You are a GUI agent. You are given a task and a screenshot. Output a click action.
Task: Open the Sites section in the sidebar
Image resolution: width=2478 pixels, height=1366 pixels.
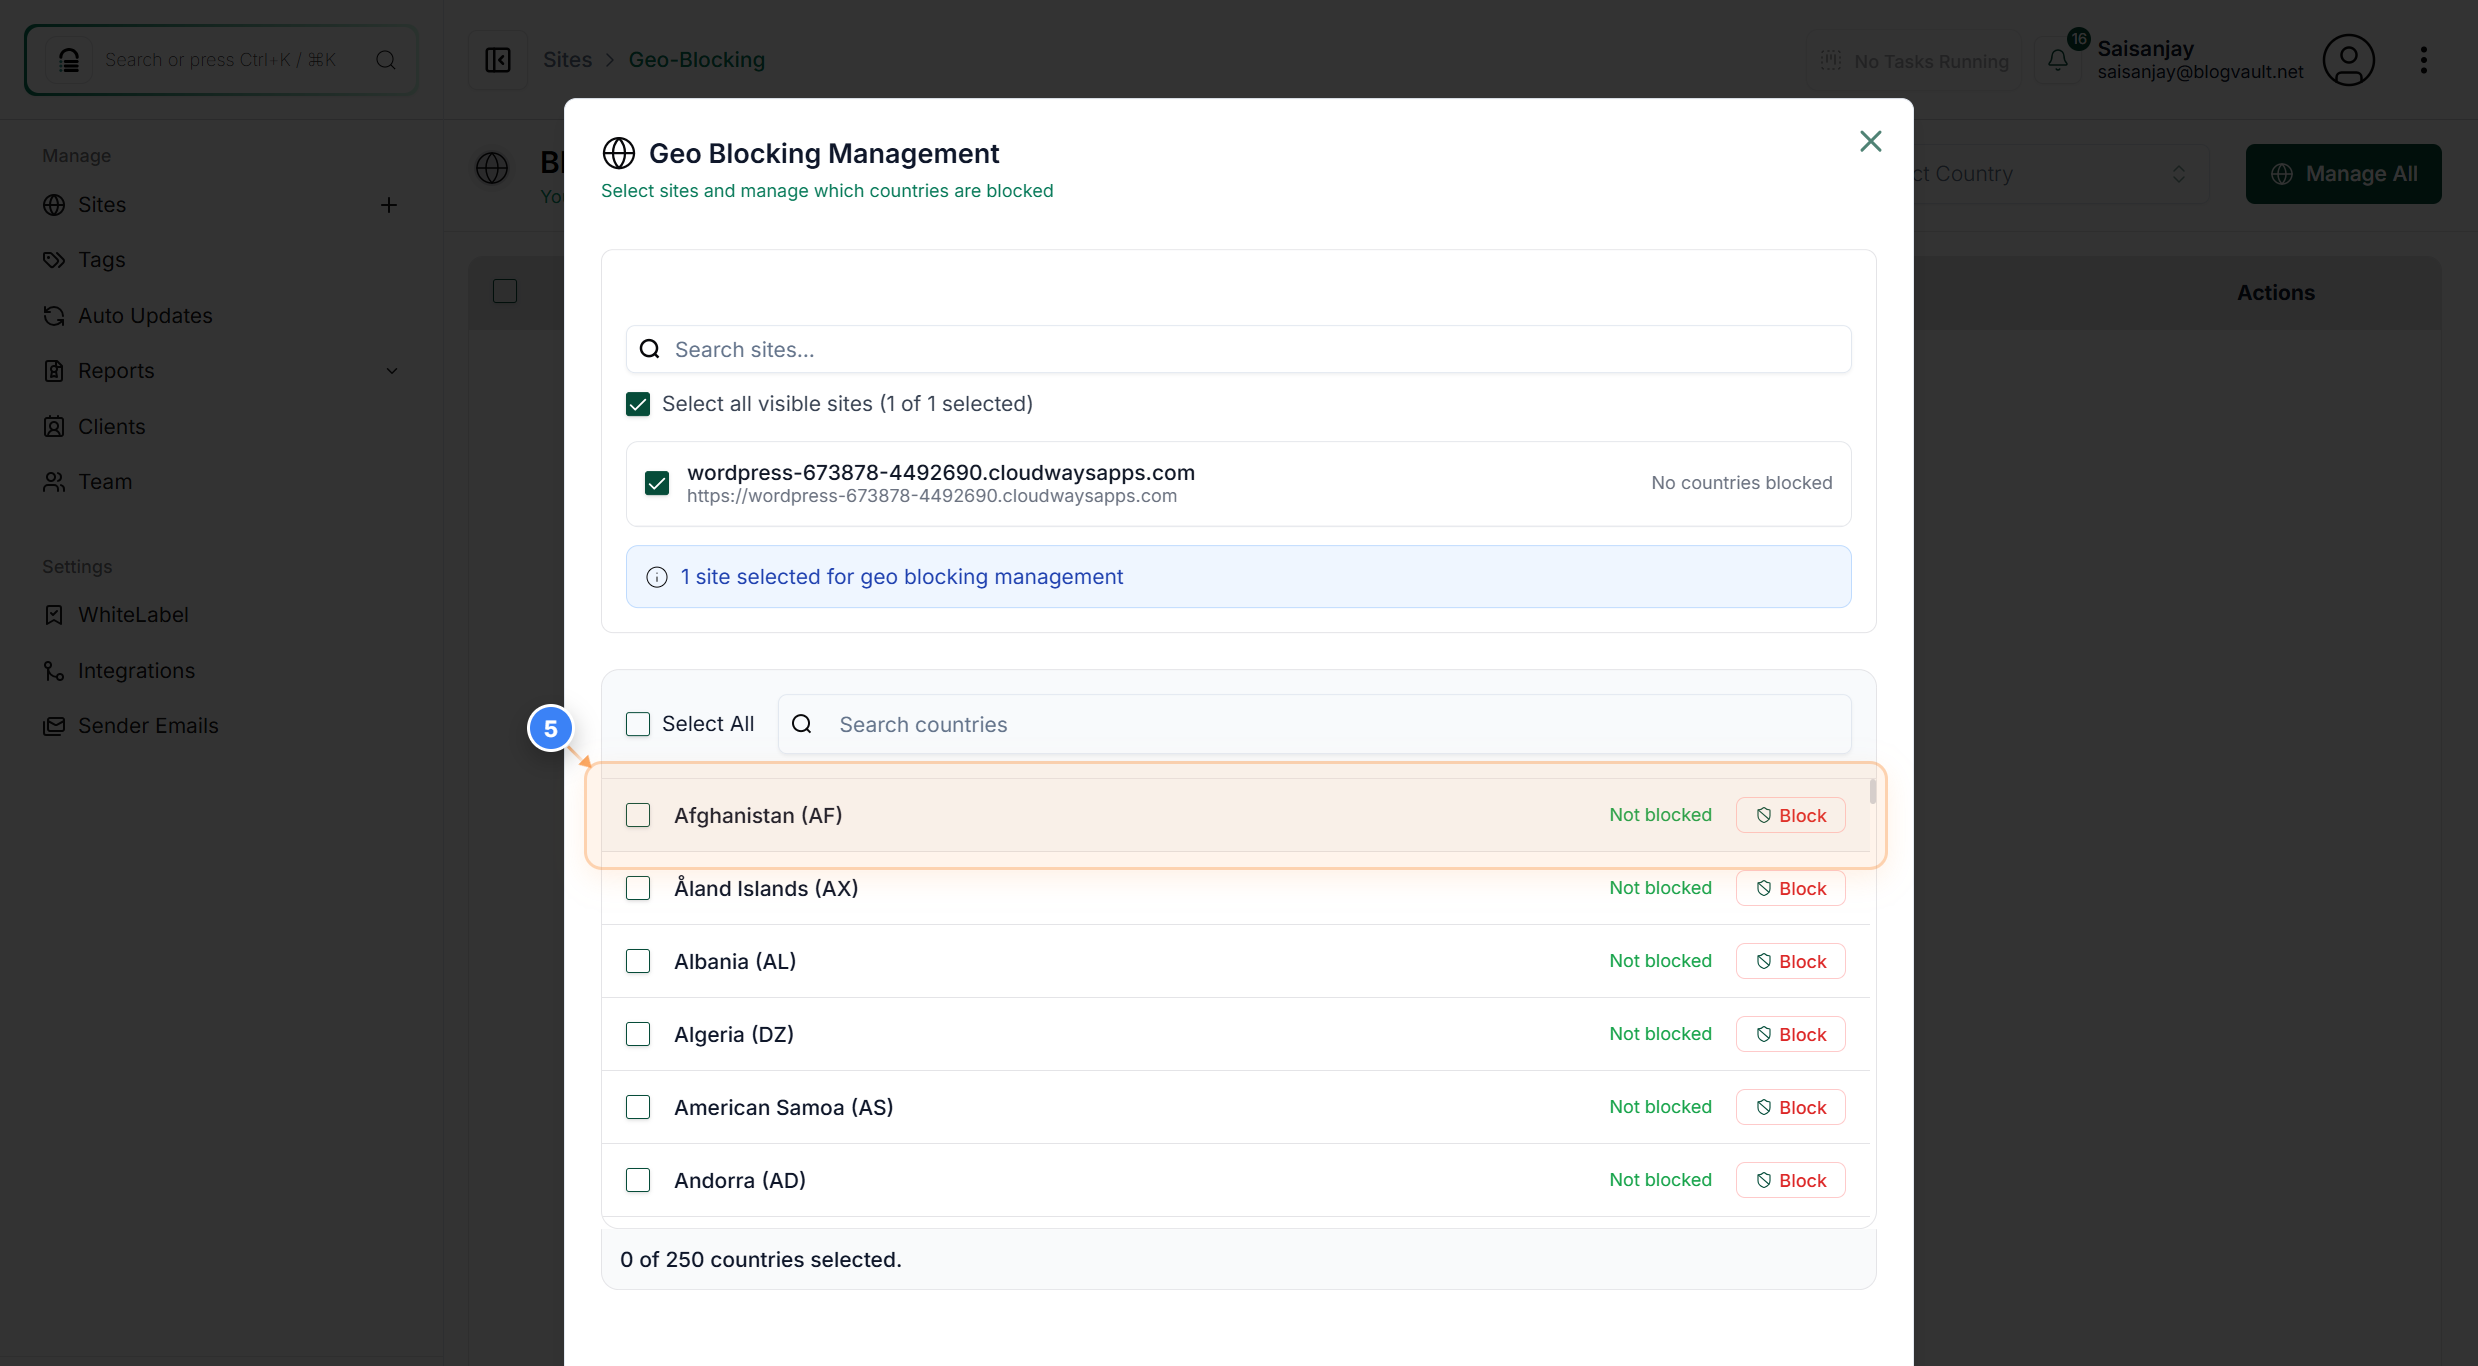(x=101, y=204)
